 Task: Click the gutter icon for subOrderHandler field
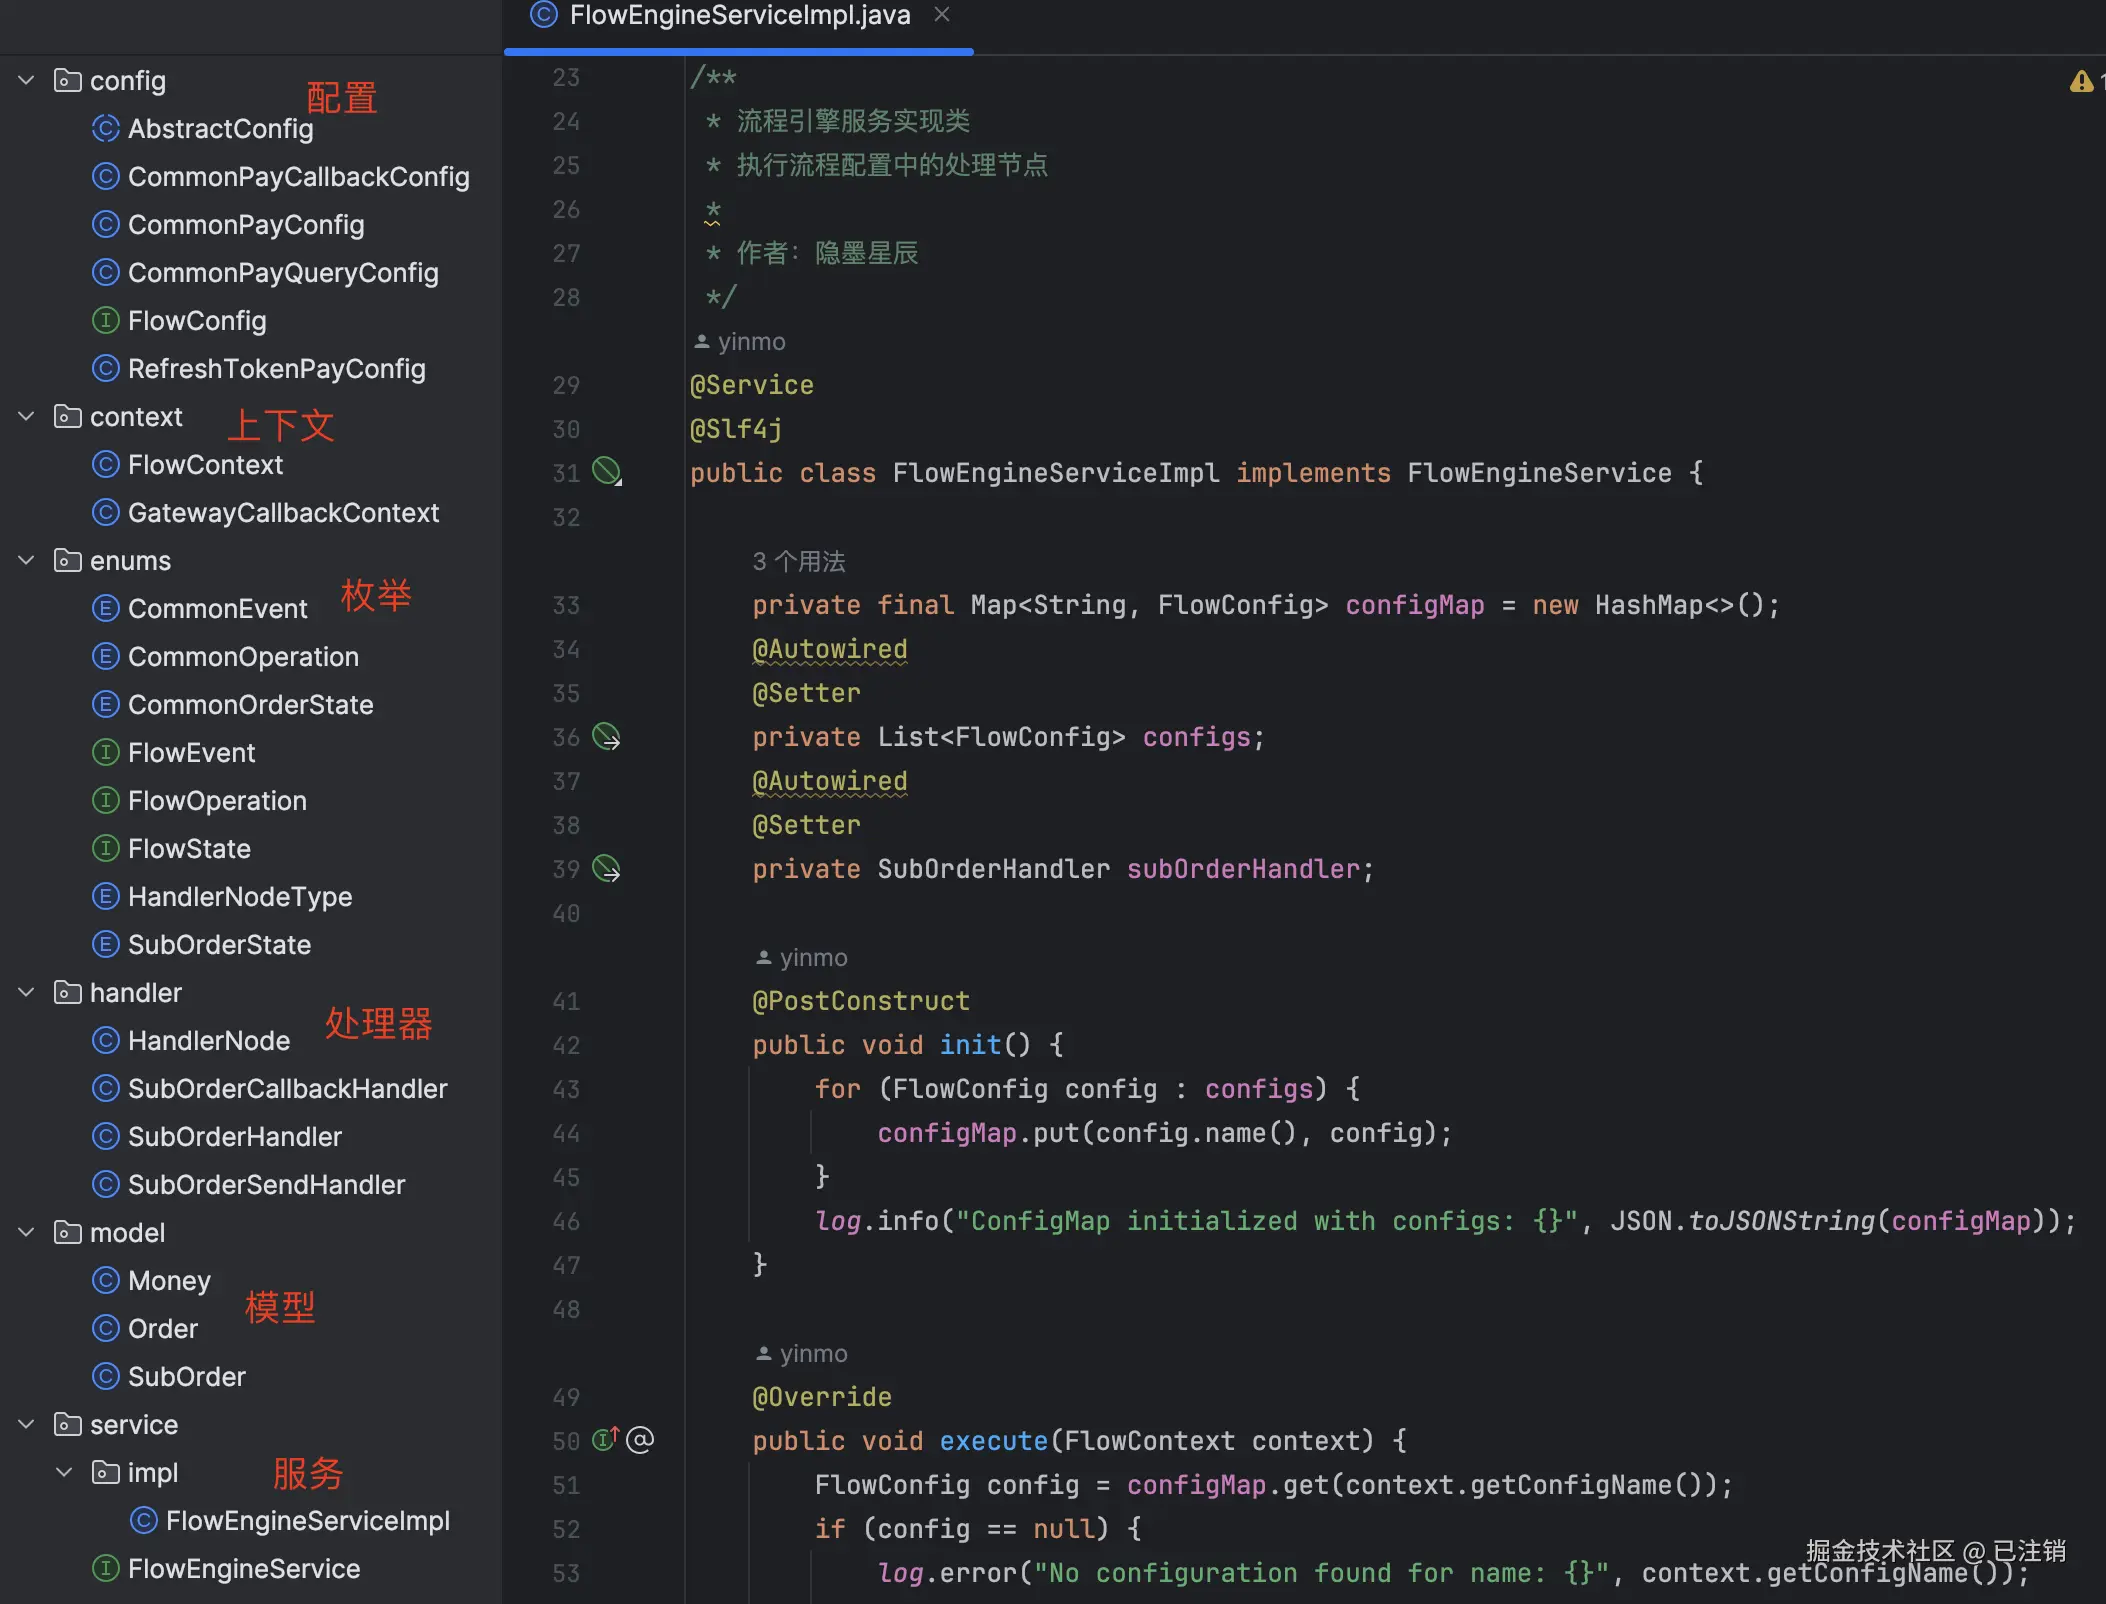(x=606, y=869)
